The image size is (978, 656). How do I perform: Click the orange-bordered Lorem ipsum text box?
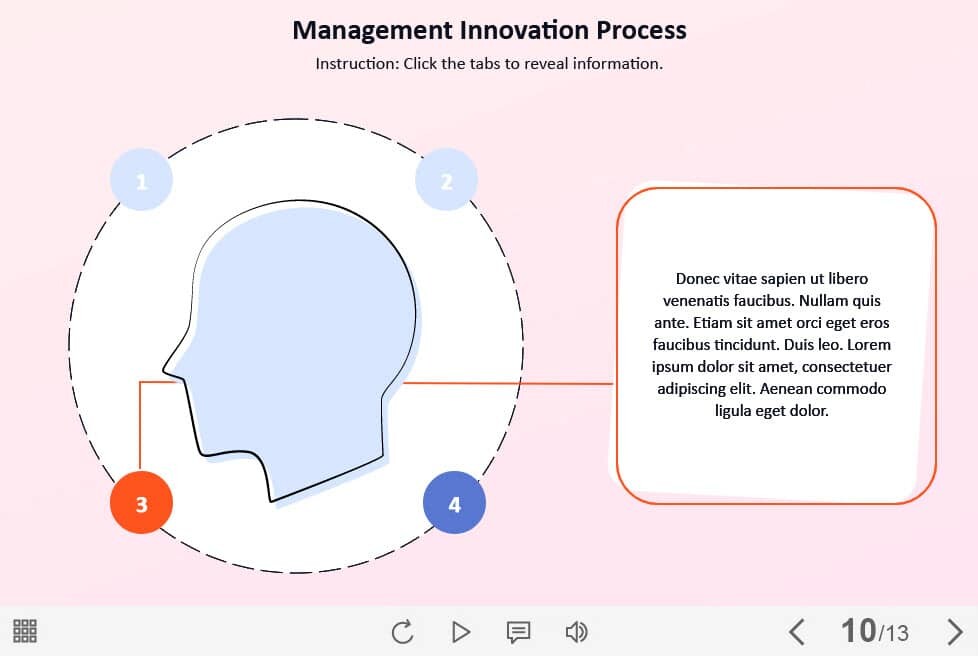coord(775,345)
